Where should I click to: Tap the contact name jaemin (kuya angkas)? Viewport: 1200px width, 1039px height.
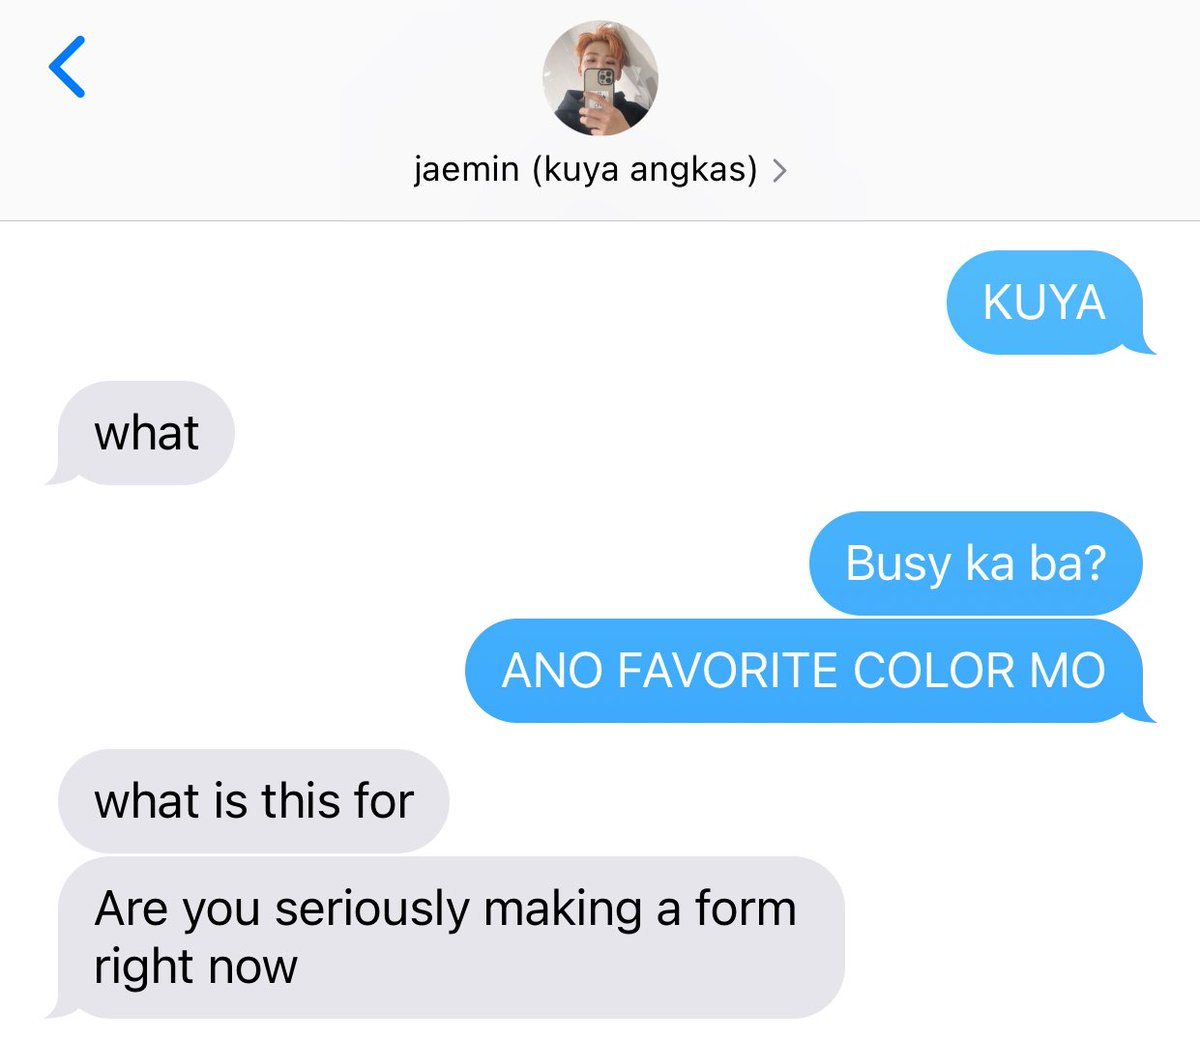[x=586, y=170]
